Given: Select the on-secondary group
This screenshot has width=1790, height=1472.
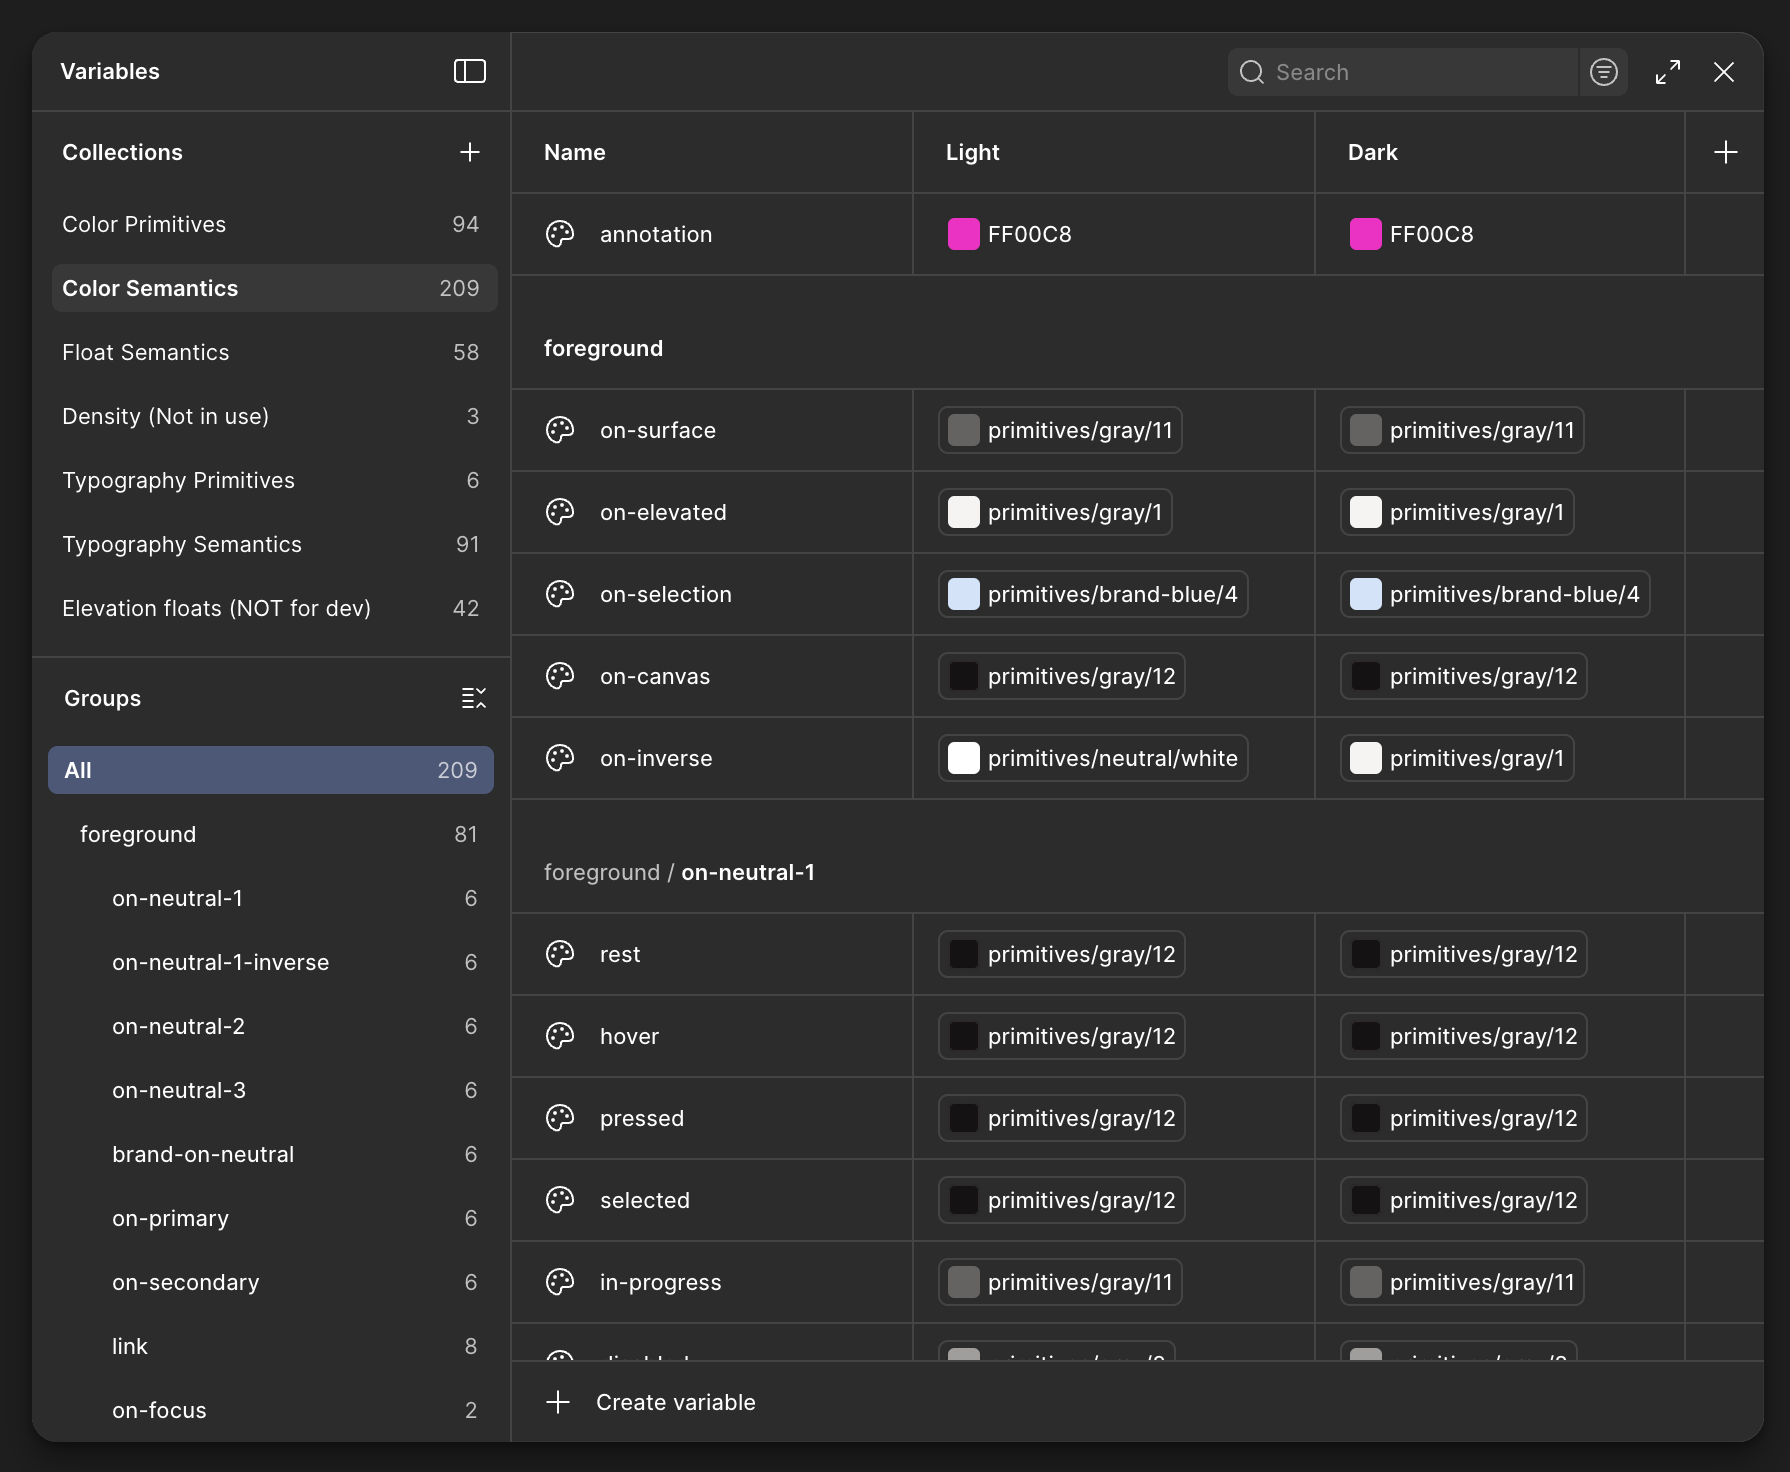Looking at the screenshot, I should click(271, 1282).
